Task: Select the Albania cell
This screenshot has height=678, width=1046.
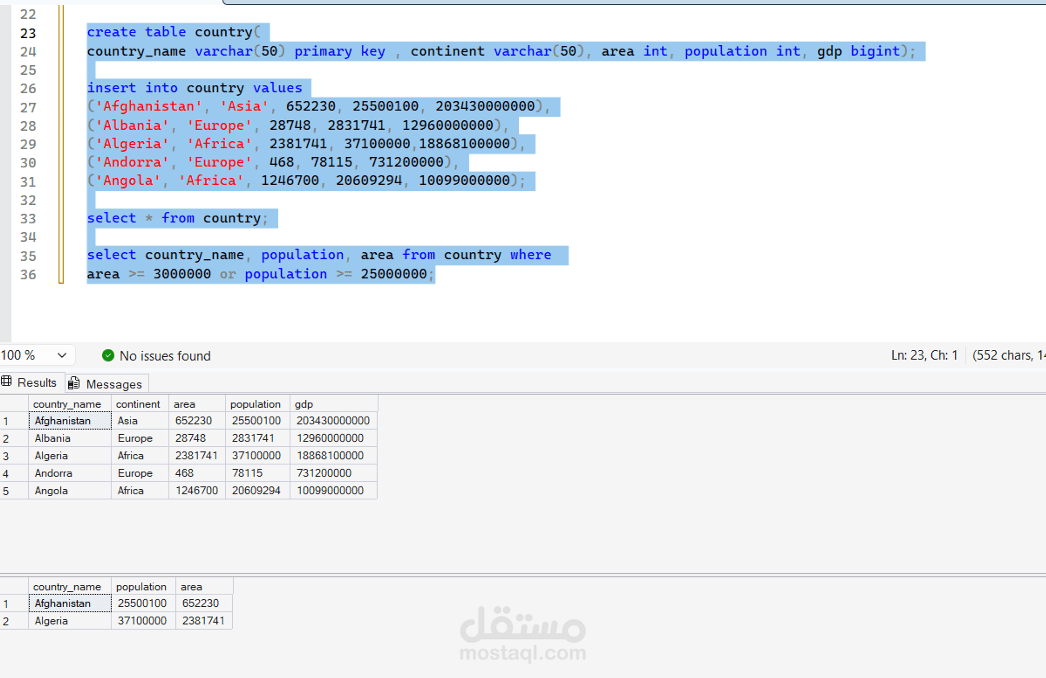Action: pos(69,438)
